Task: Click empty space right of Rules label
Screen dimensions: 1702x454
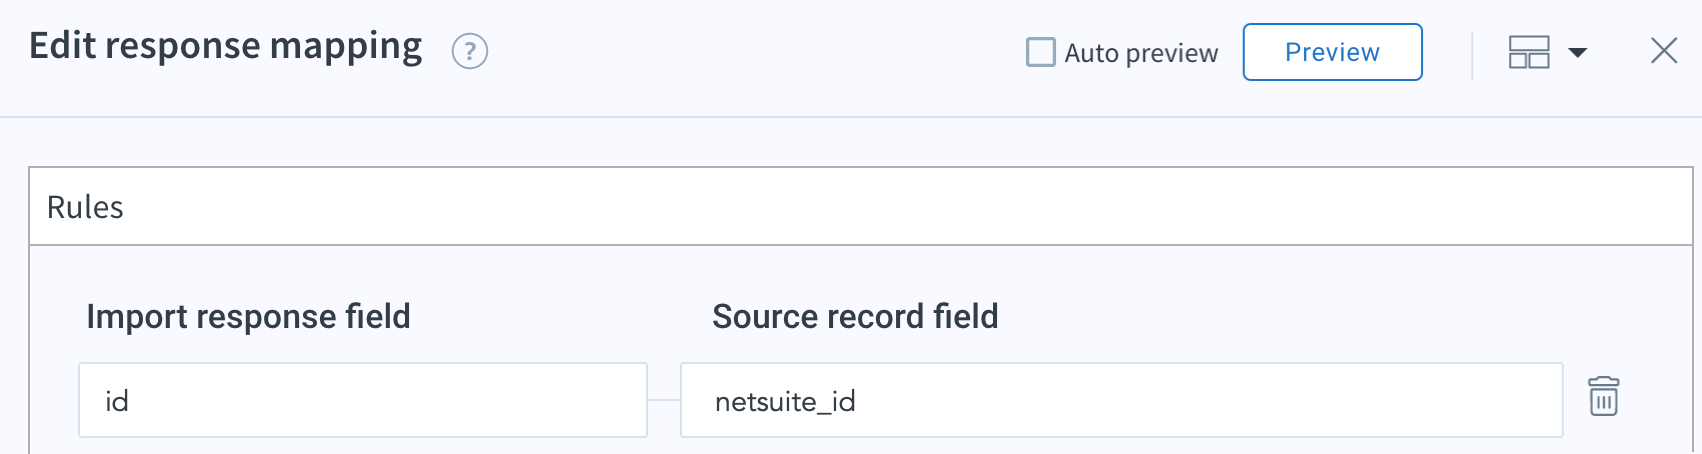Action: point(900,207)
